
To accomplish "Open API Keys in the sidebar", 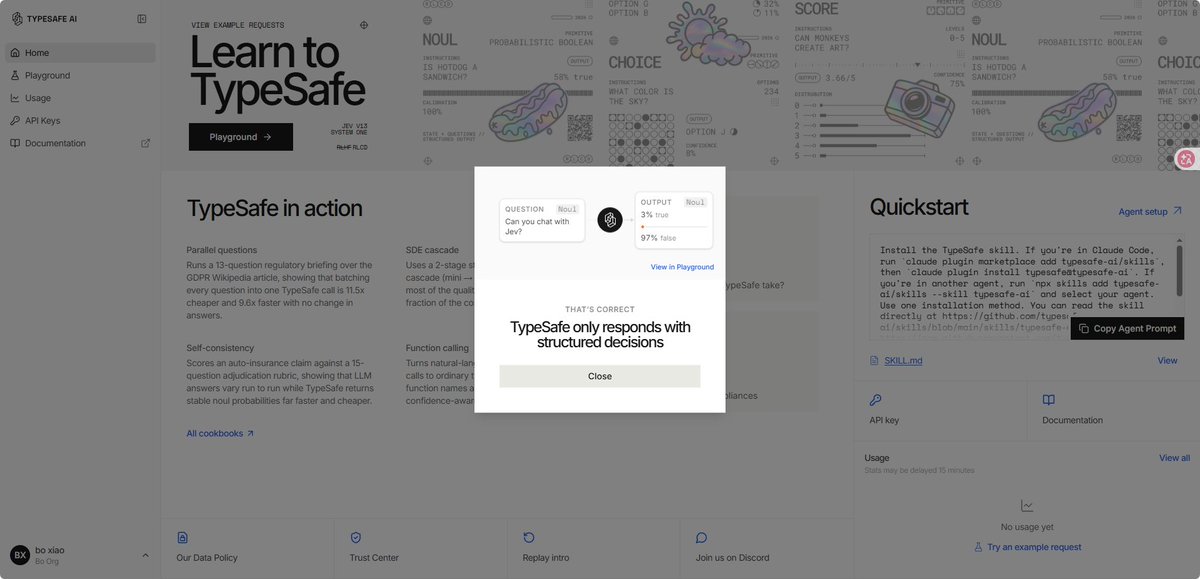I will point(80,121).
